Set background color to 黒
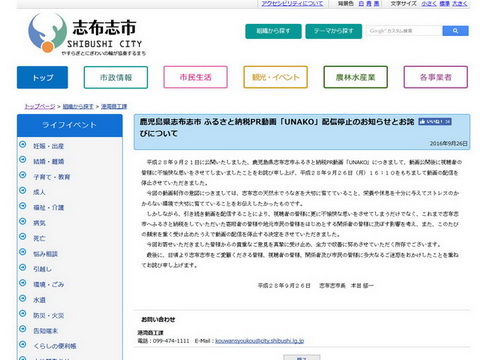Viewport: 480px width, 360px height. (376, 3)
